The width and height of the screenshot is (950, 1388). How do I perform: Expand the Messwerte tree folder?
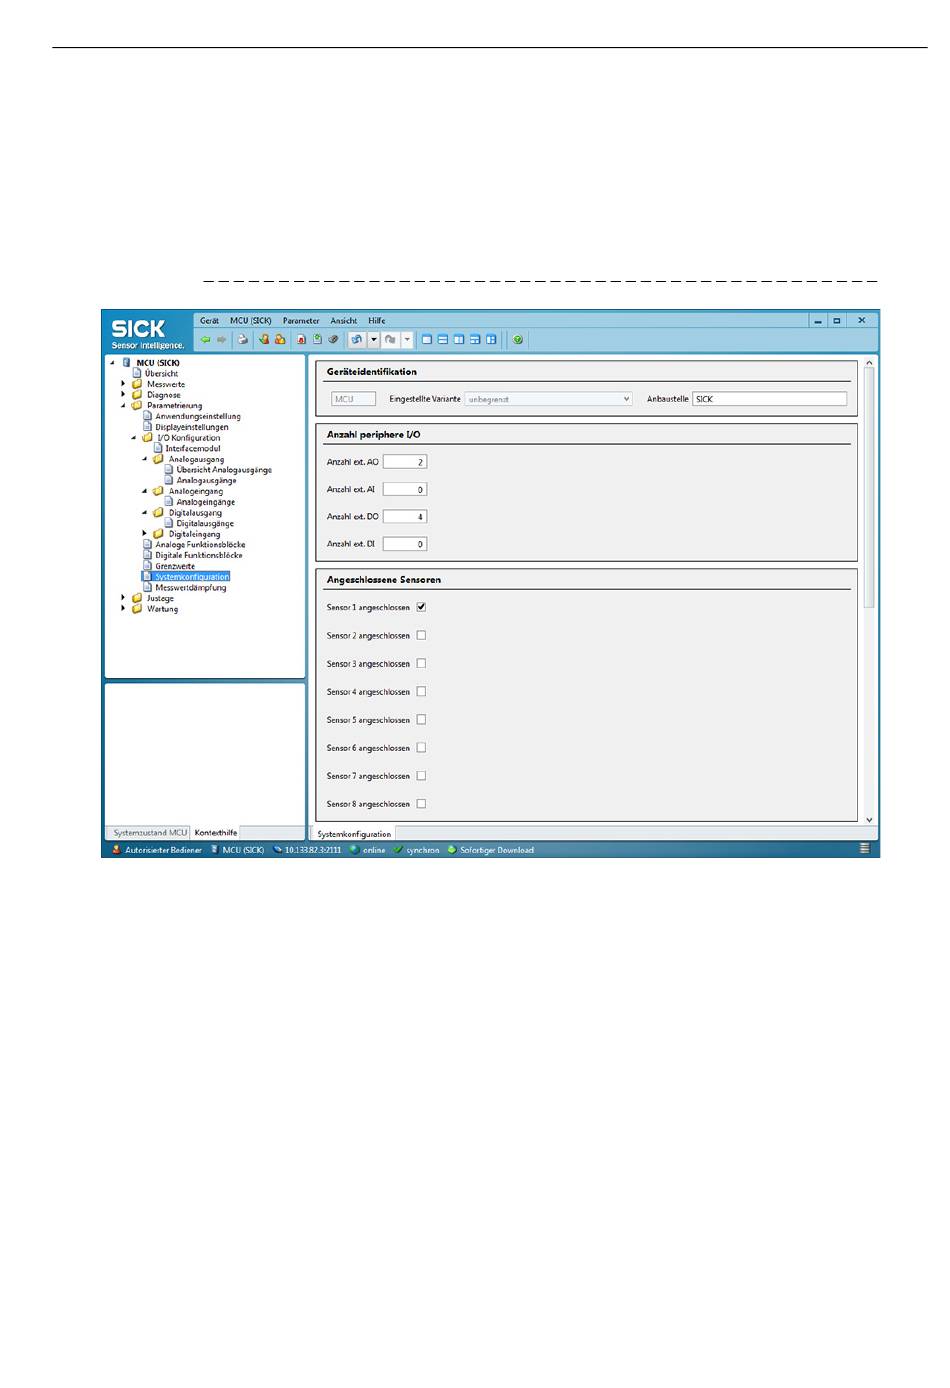click(124, 384)
